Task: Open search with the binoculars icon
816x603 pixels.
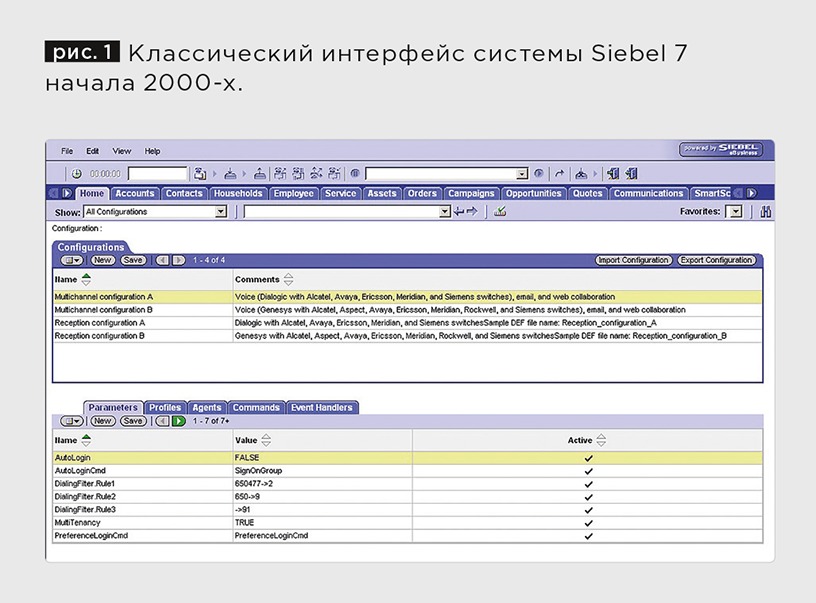Action: pos(766,211)
